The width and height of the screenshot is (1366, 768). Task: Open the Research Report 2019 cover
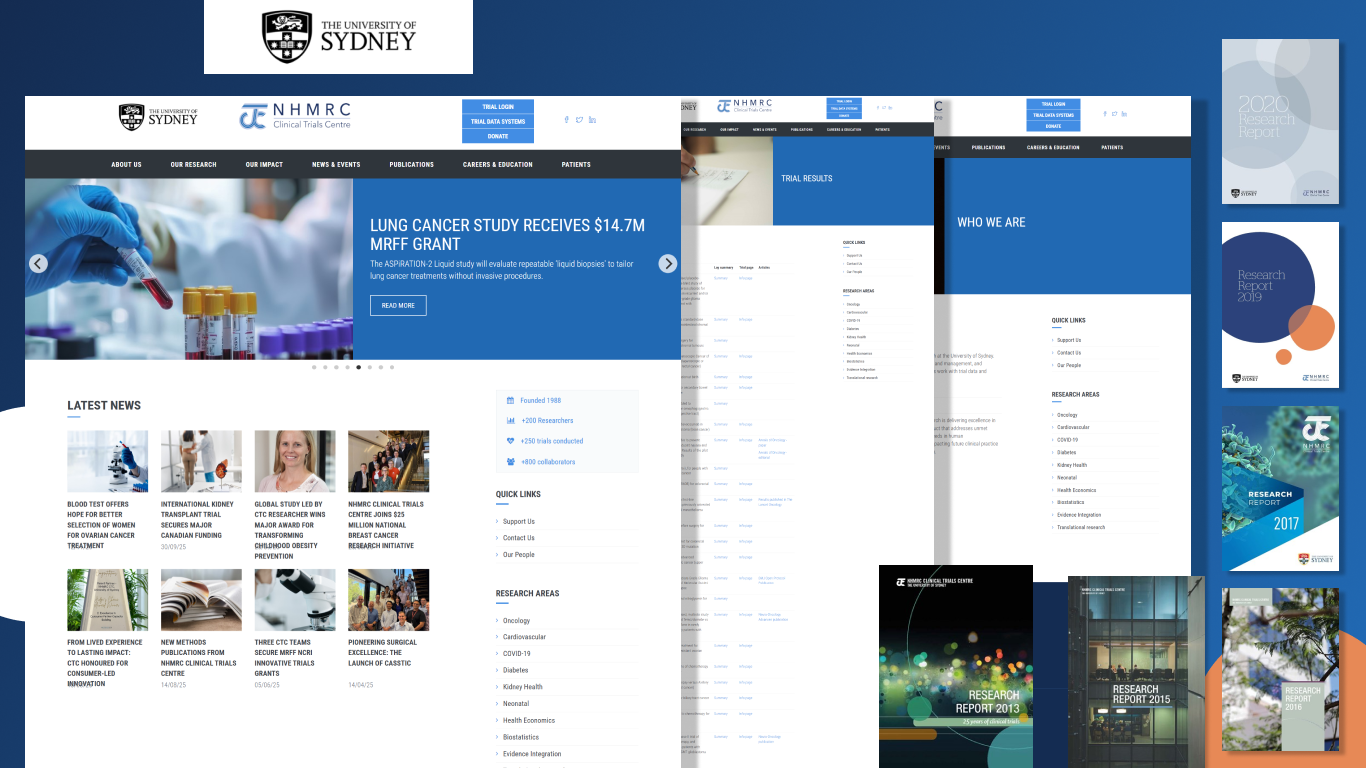click(1280, 305)
